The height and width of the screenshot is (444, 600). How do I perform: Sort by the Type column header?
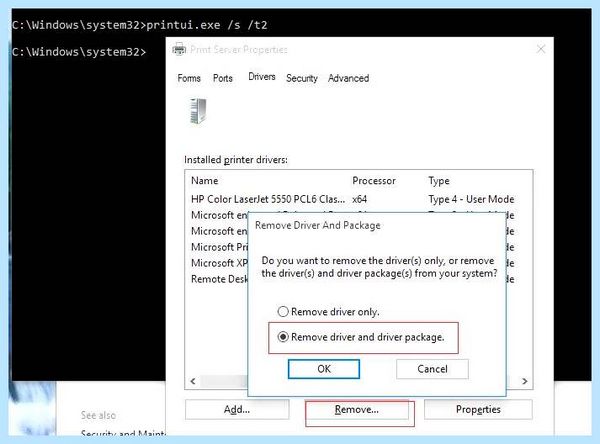click(439, 181)
